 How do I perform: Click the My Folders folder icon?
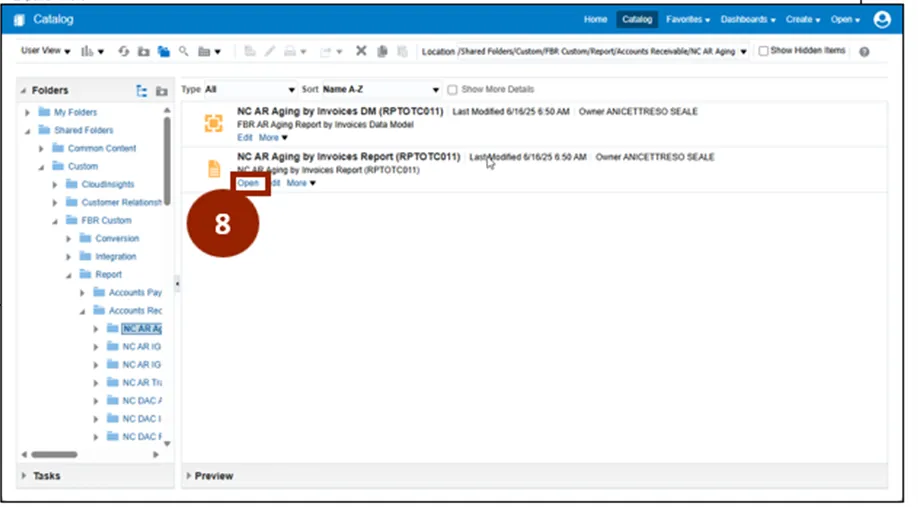[x=44, y=112]
